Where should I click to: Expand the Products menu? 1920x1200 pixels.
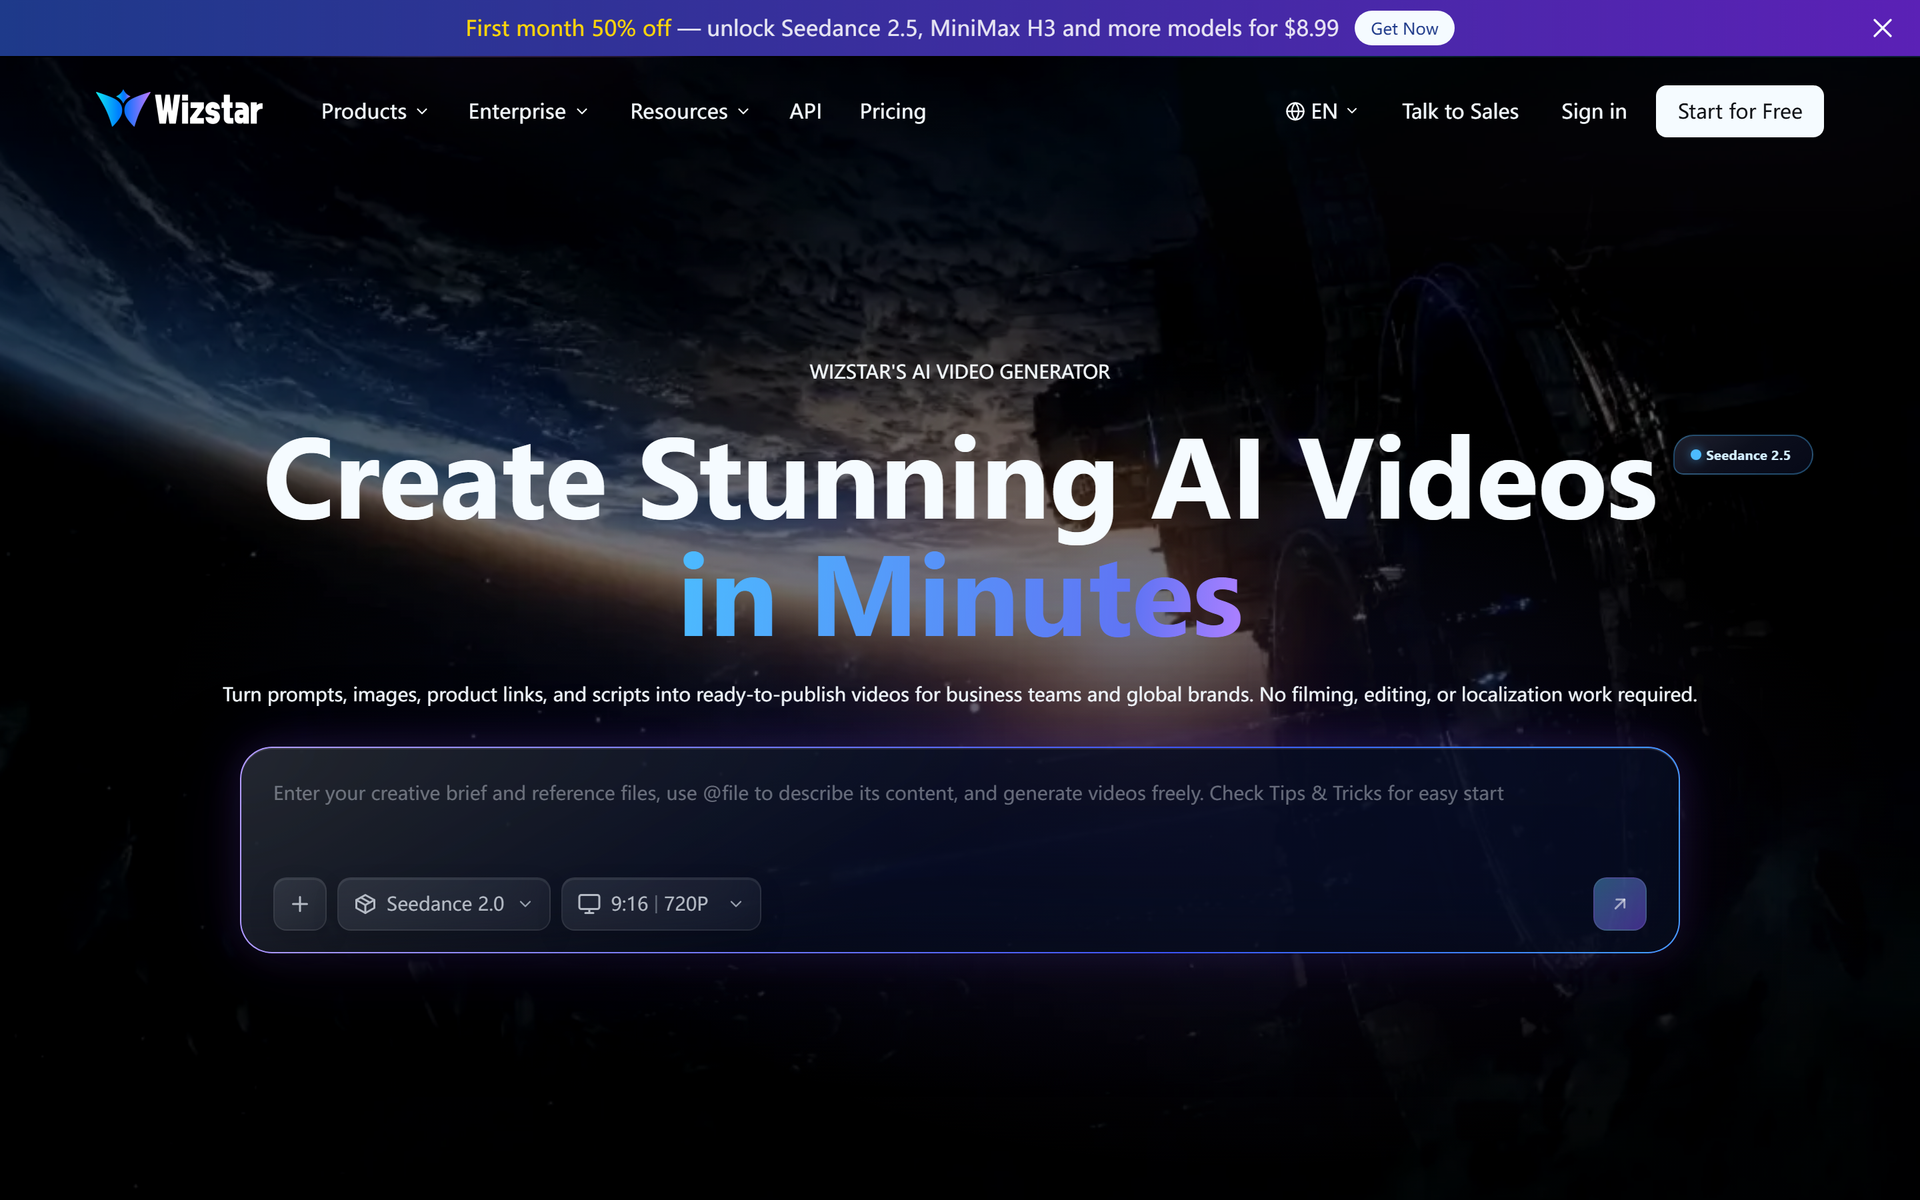tap(375, 111)
